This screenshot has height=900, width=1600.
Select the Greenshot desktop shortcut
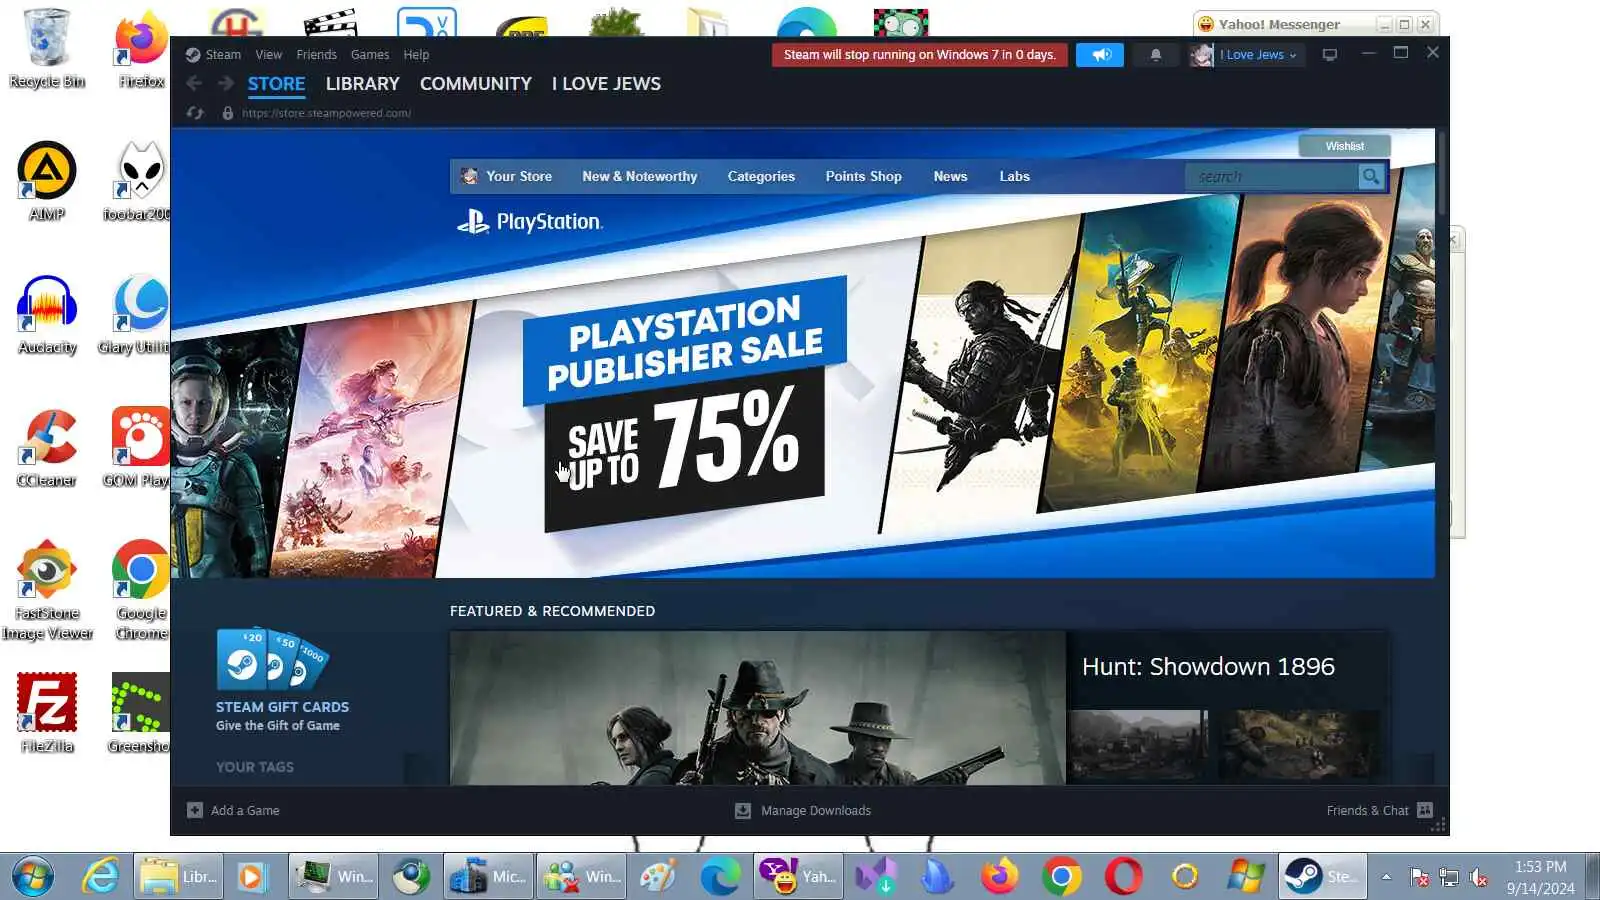pos(139,713)
